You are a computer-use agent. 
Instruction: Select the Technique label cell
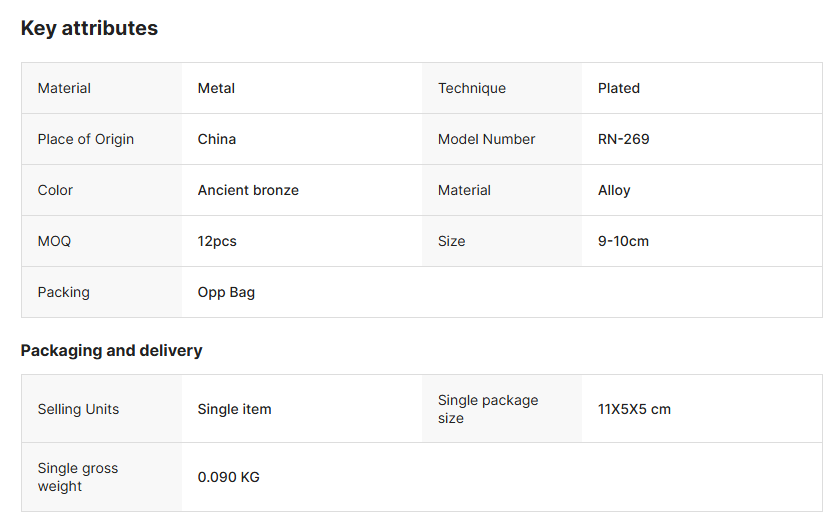point(472,88)
